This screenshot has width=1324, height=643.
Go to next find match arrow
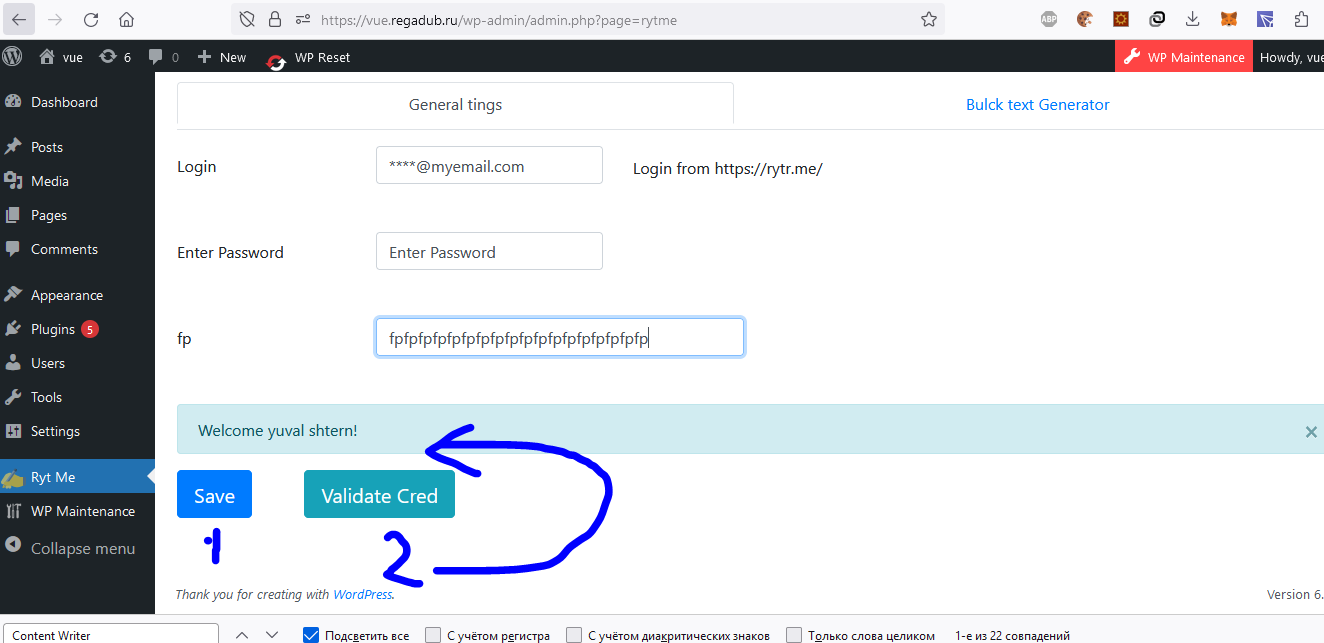click(272, 635)
